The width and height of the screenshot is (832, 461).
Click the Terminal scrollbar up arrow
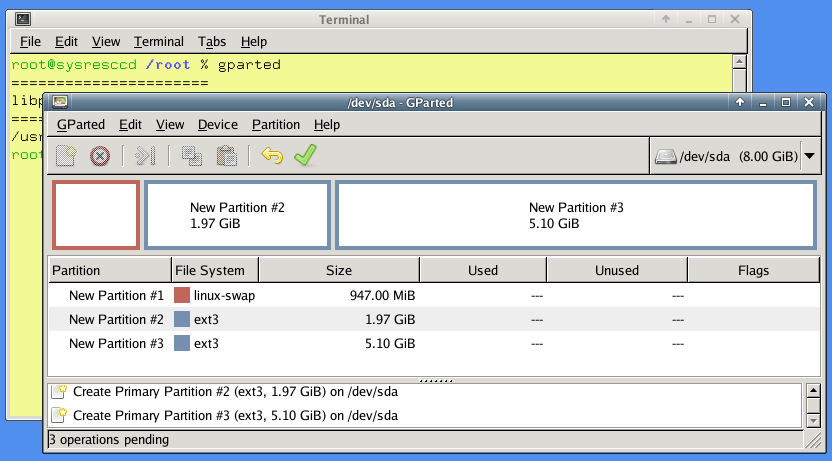pos(739,62)
